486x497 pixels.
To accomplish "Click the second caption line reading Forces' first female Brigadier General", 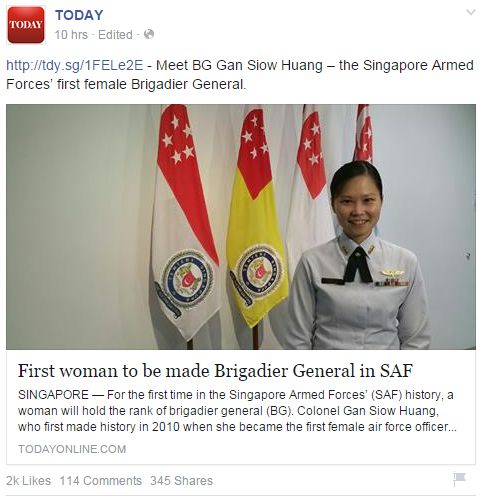I will [126, 84].
